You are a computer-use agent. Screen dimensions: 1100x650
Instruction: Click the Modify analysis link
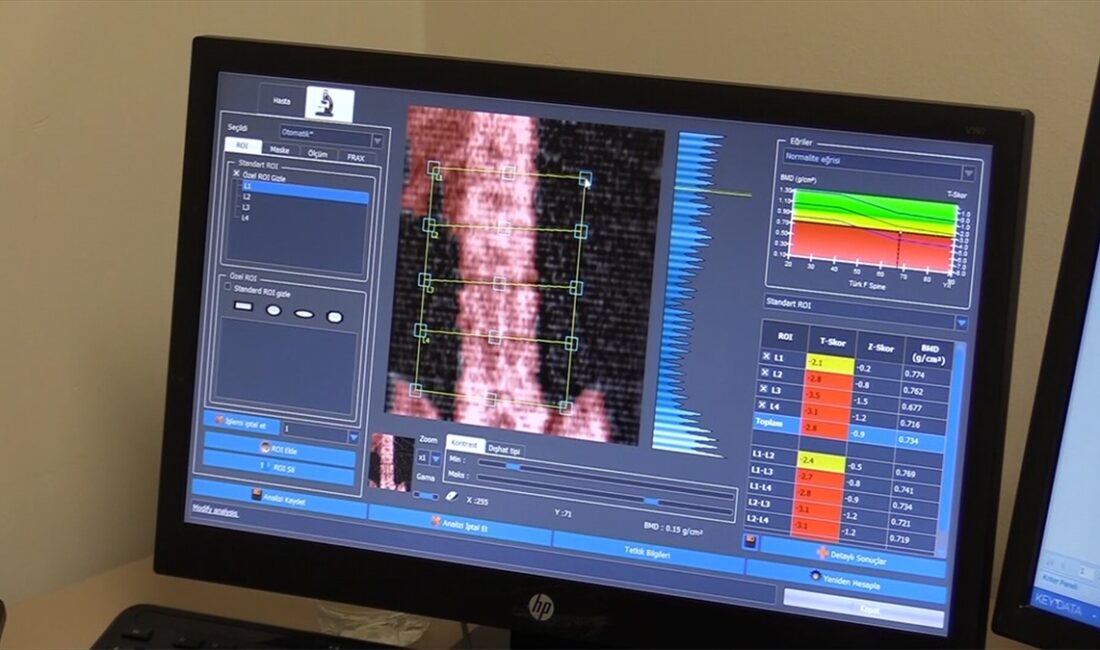click(x=215, y=510)
